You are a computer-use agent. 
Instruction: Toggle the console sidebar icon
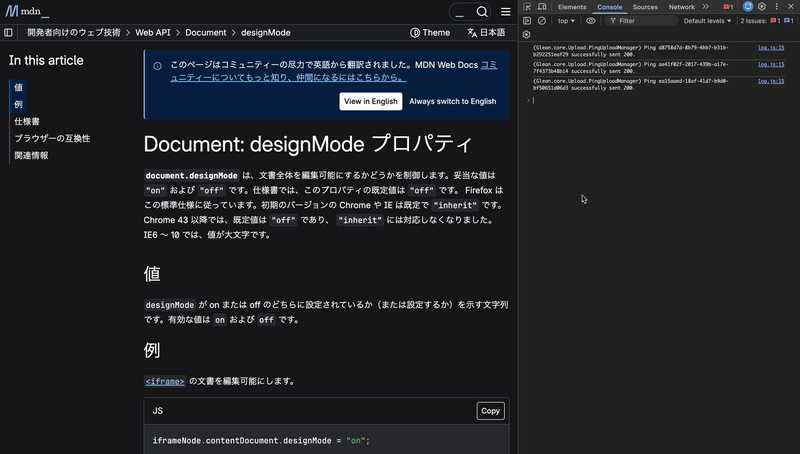[x=527, y=21]
